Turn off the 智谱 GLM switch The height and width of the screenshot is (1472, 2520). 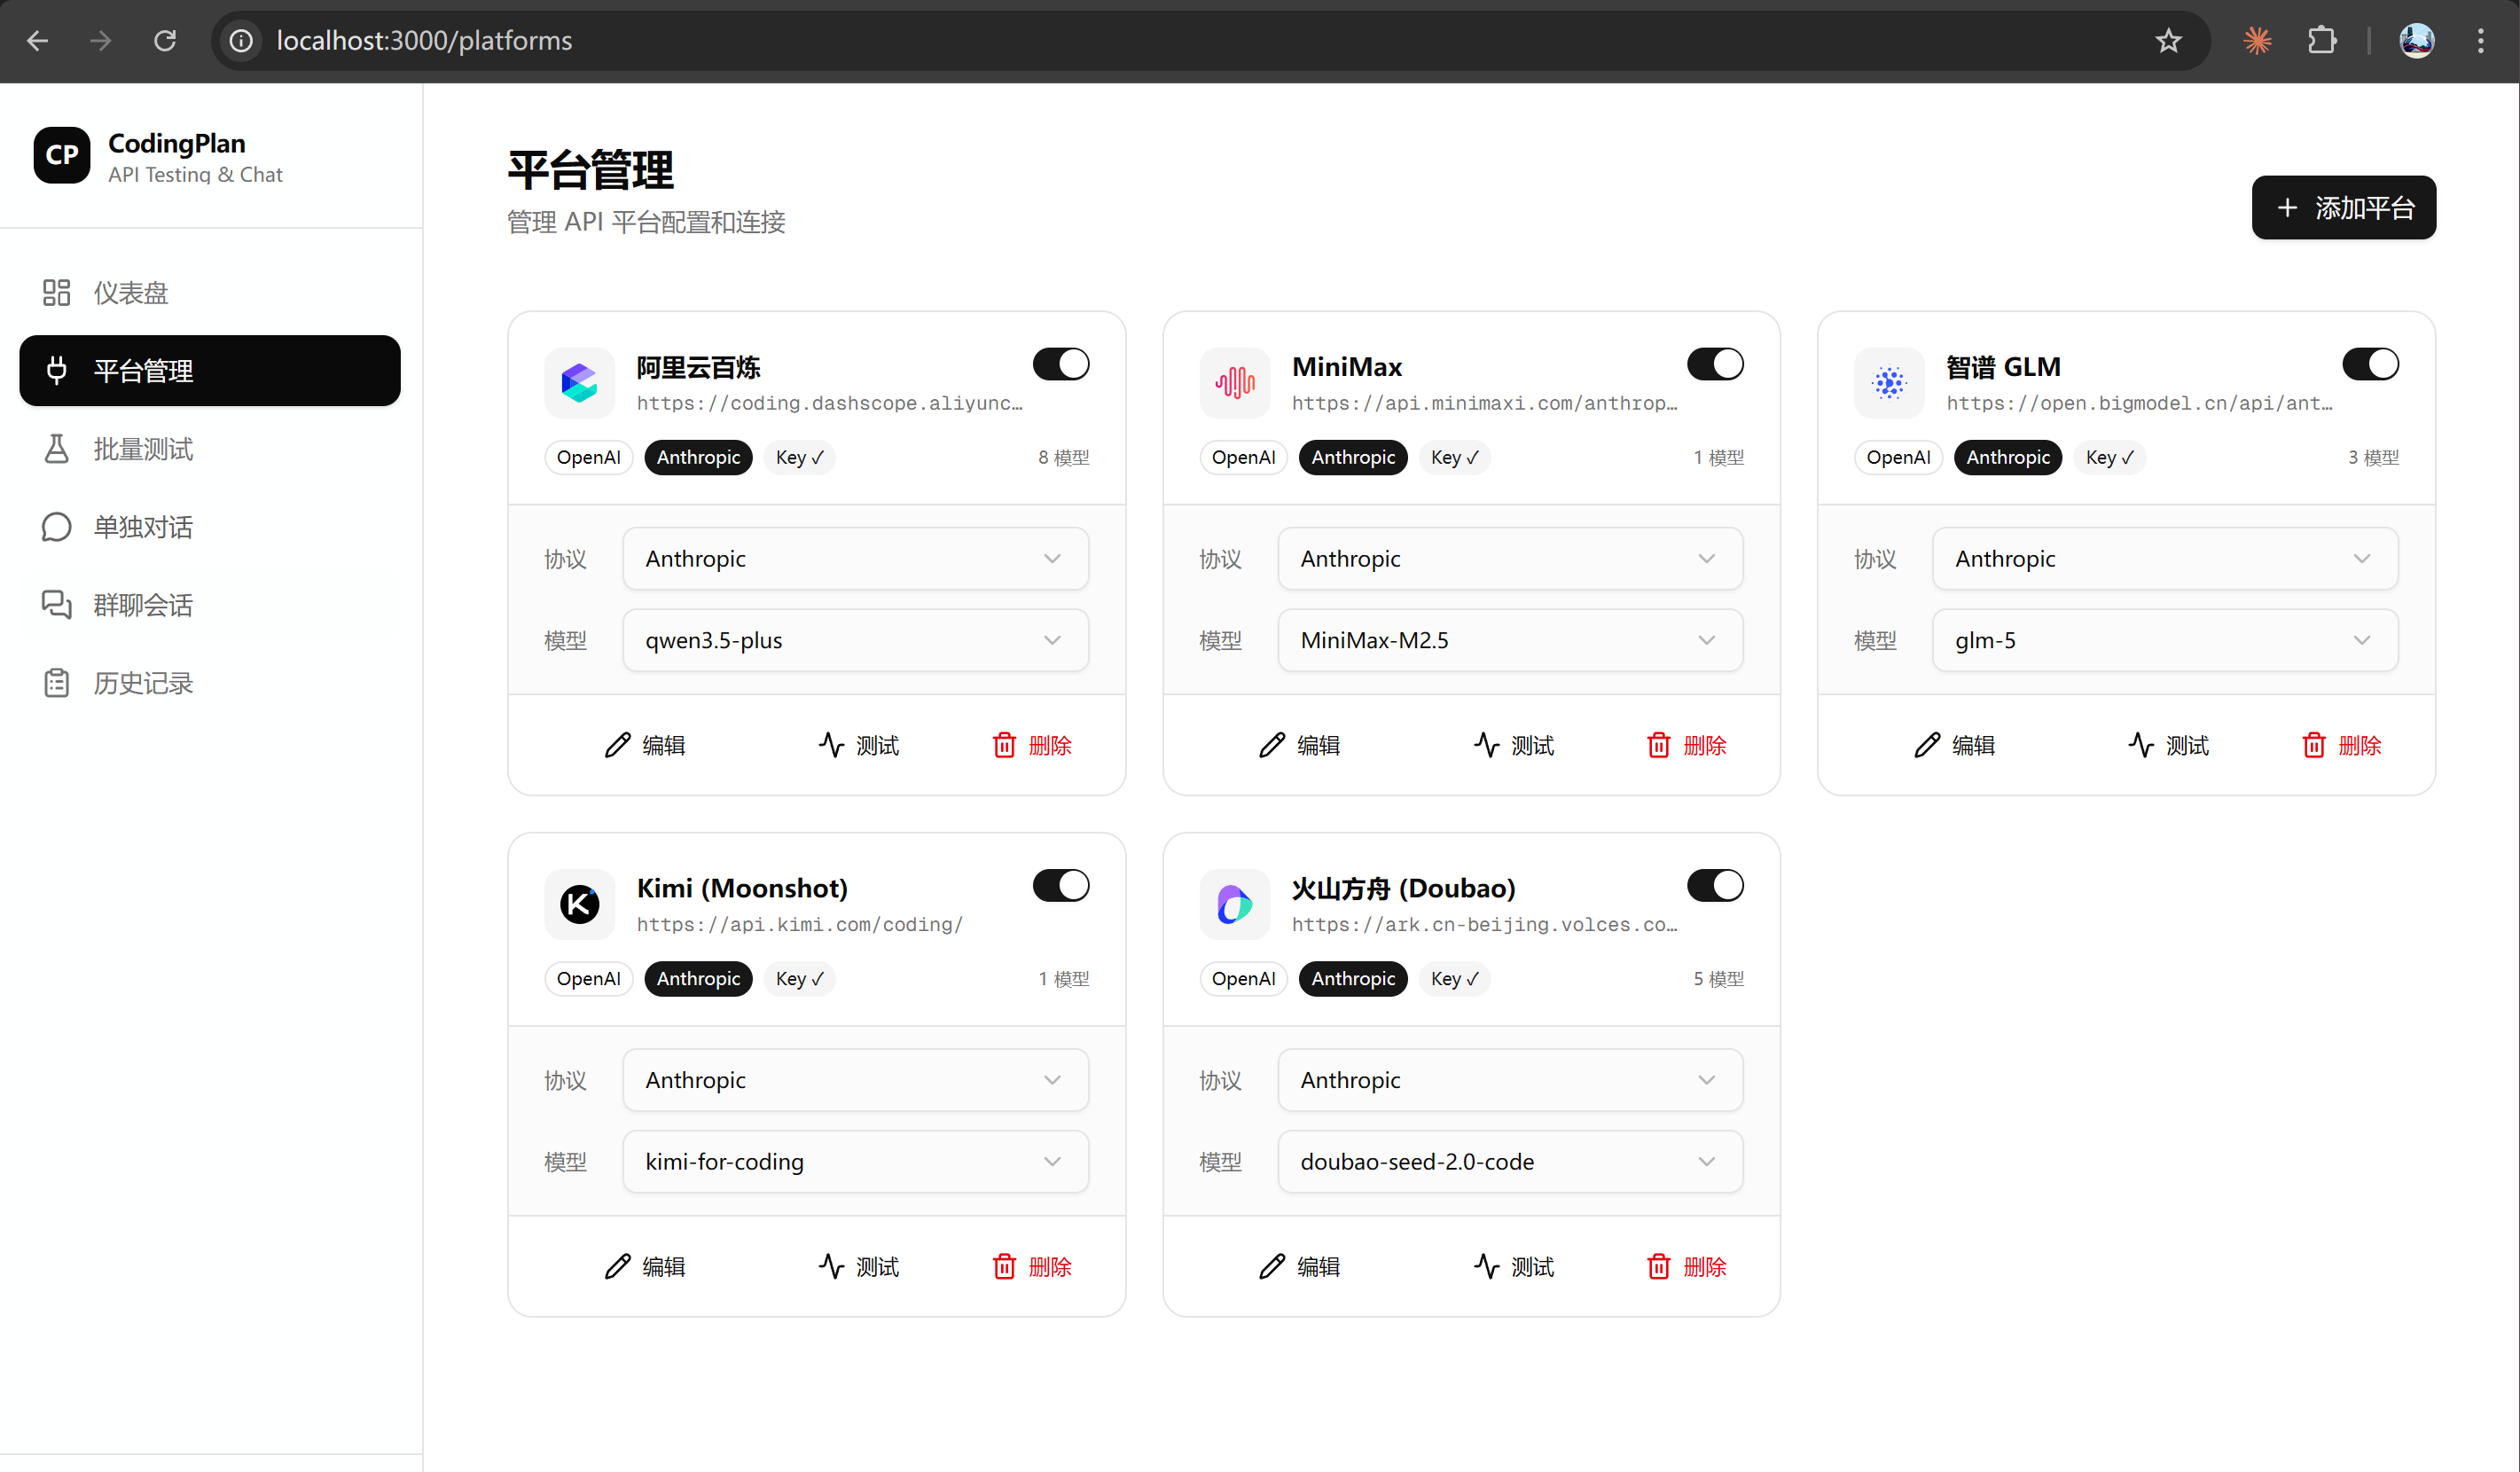[x=2369, y=364]
